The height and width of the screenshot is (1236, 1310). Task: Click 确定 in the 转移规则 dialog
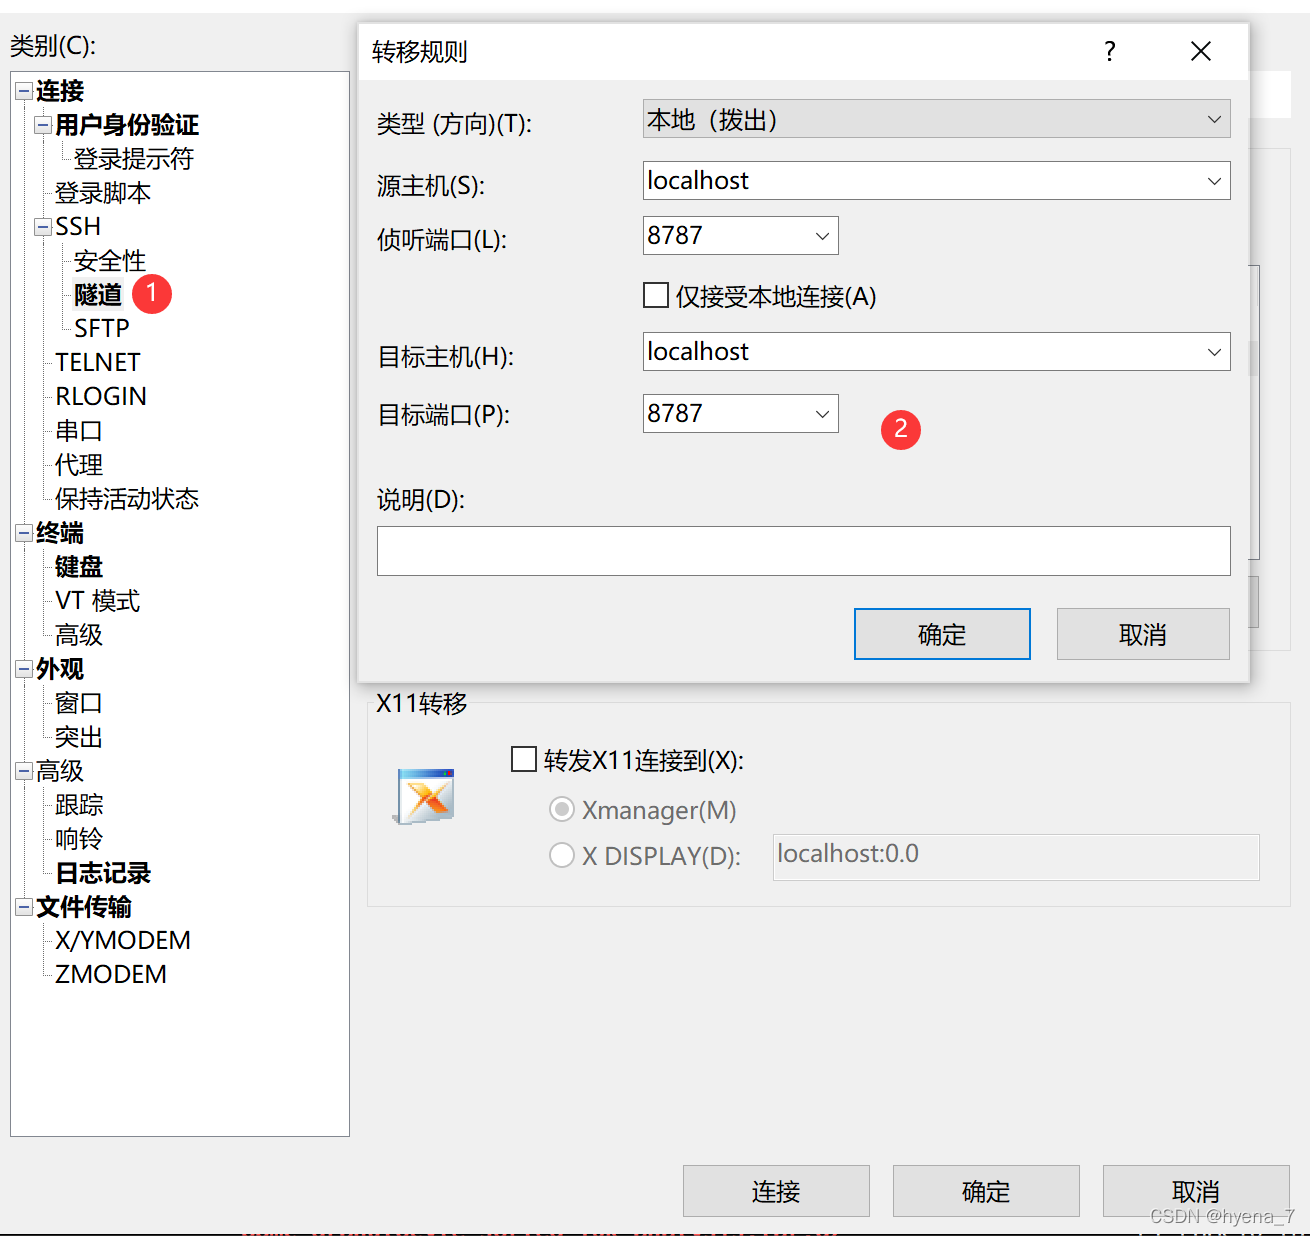tap(942, 634)
